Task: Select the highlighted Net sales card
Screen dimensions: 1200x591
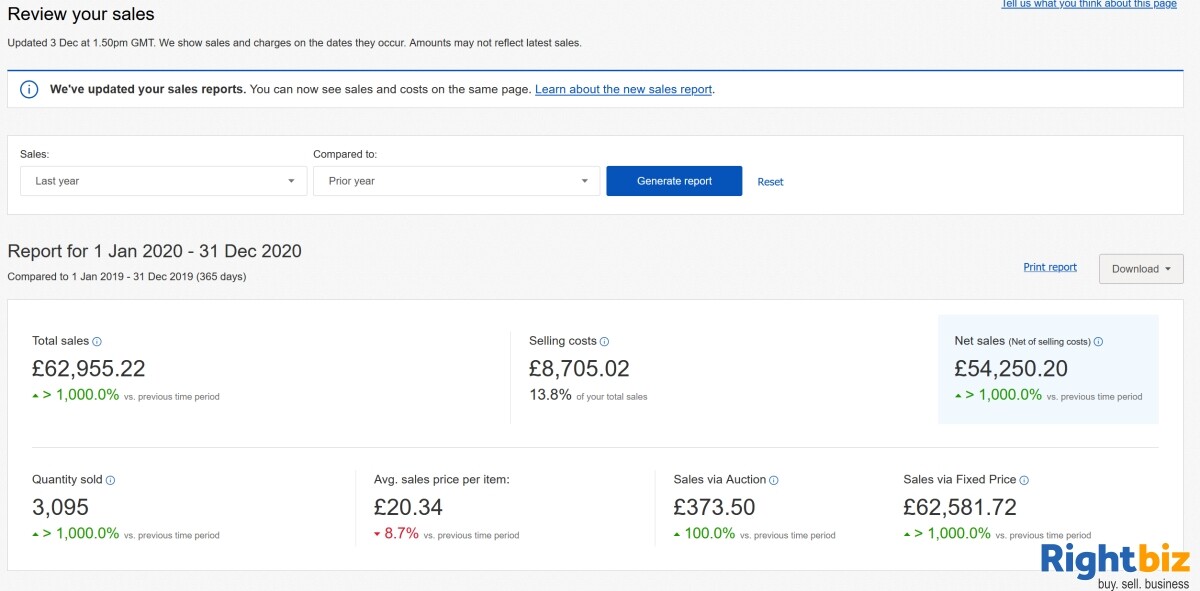Action: coord(1048,370)
